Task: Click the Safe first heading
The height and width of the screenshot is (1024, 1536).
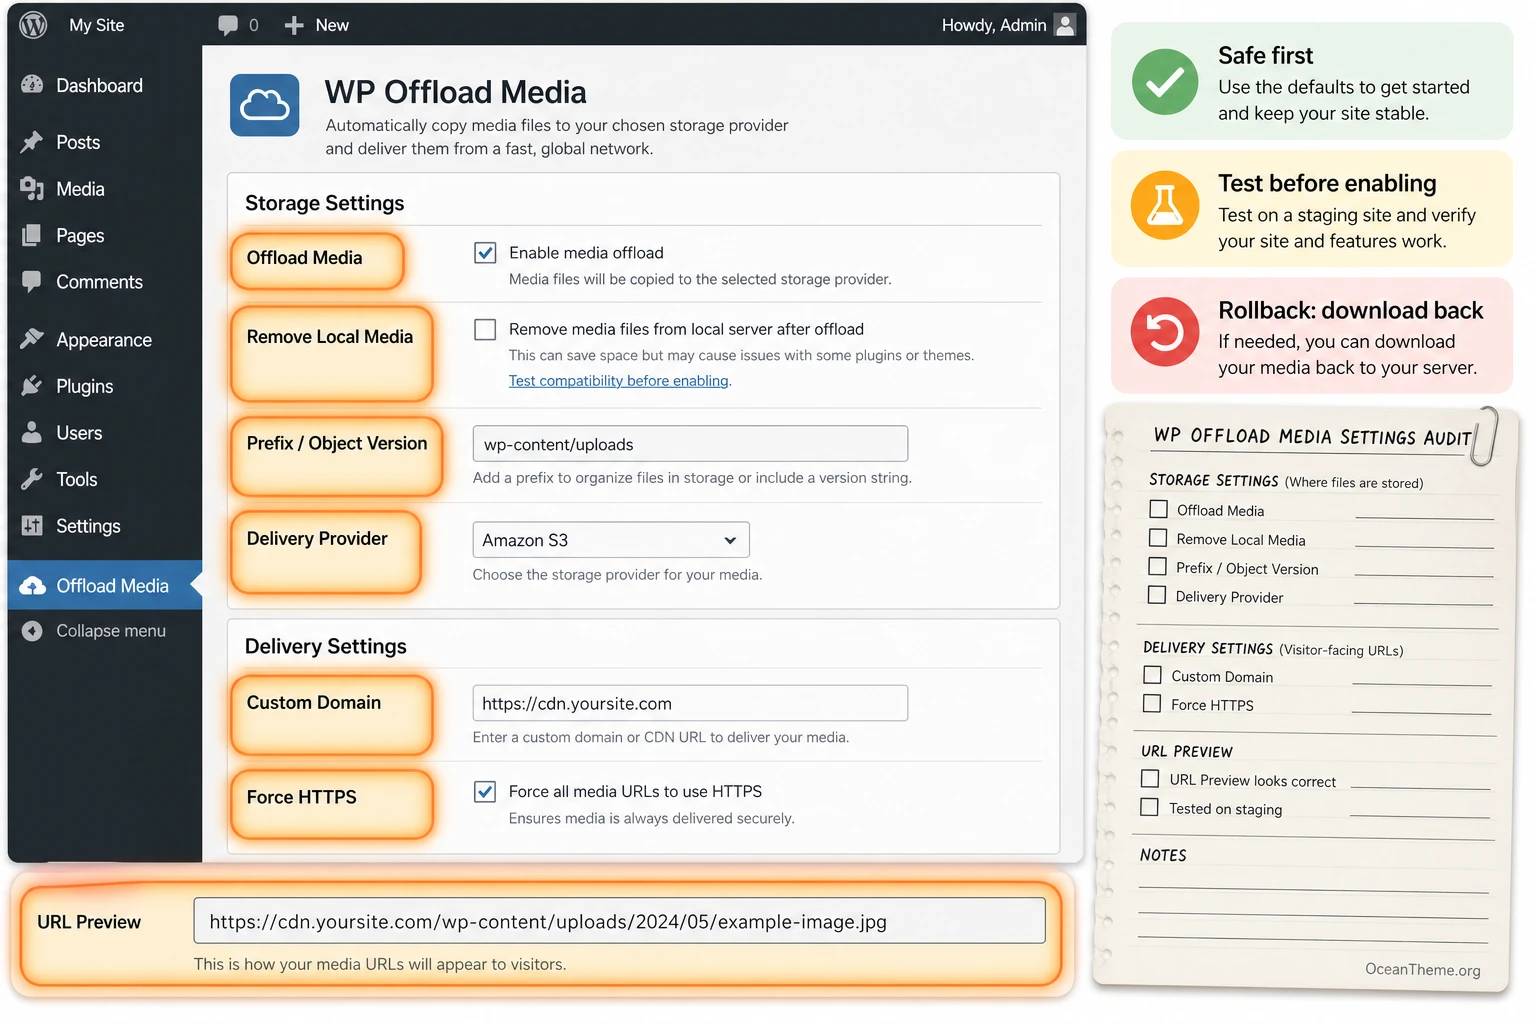Action: pos(1266,56)
